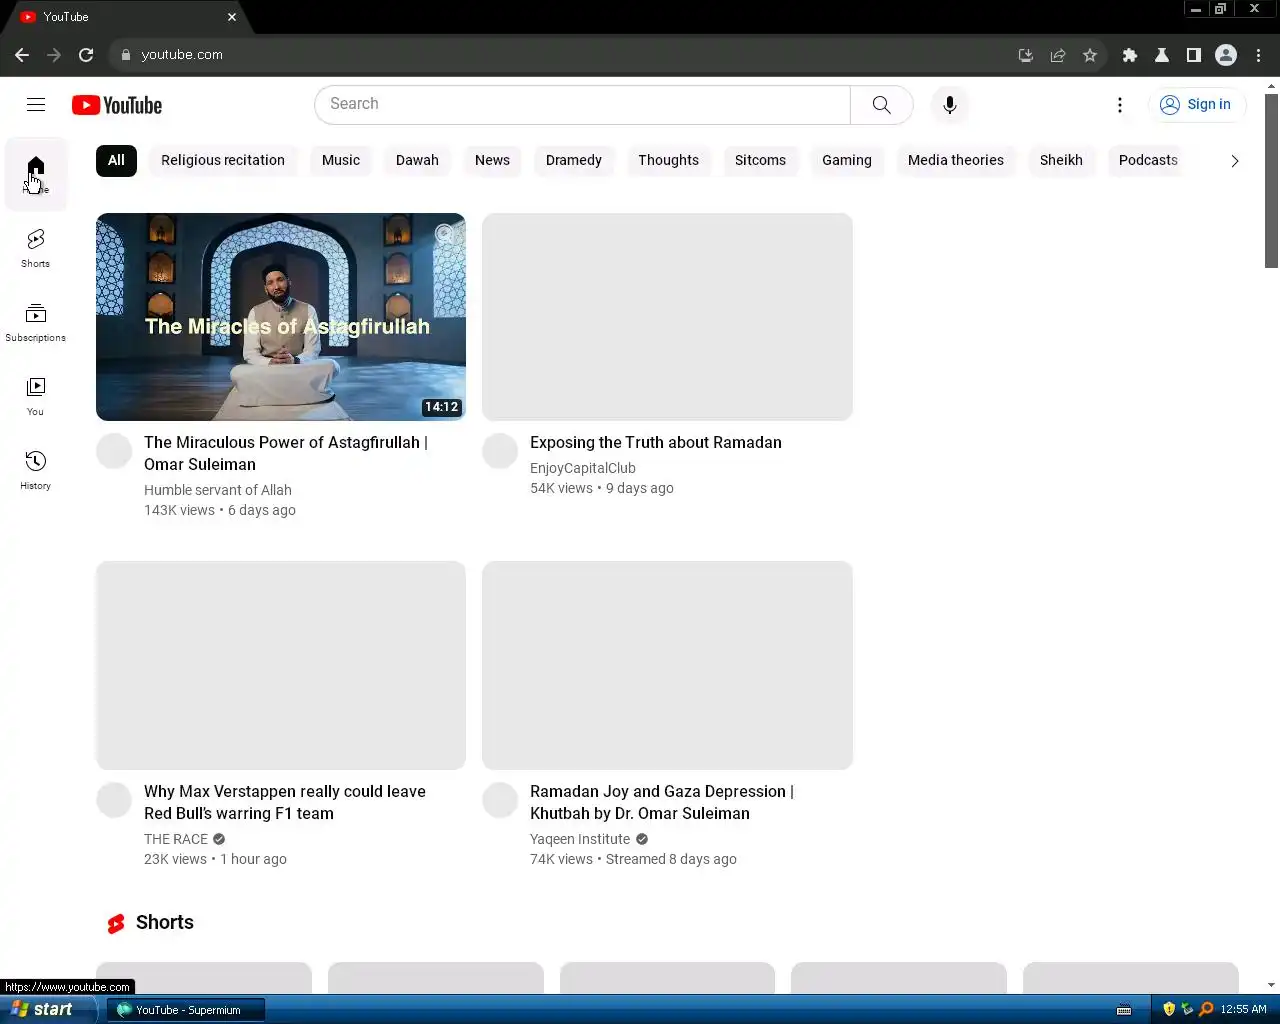Open the You section
Image resolution: width=1280 pixels, height=1024 pixels.
click(x=36, y=396)
